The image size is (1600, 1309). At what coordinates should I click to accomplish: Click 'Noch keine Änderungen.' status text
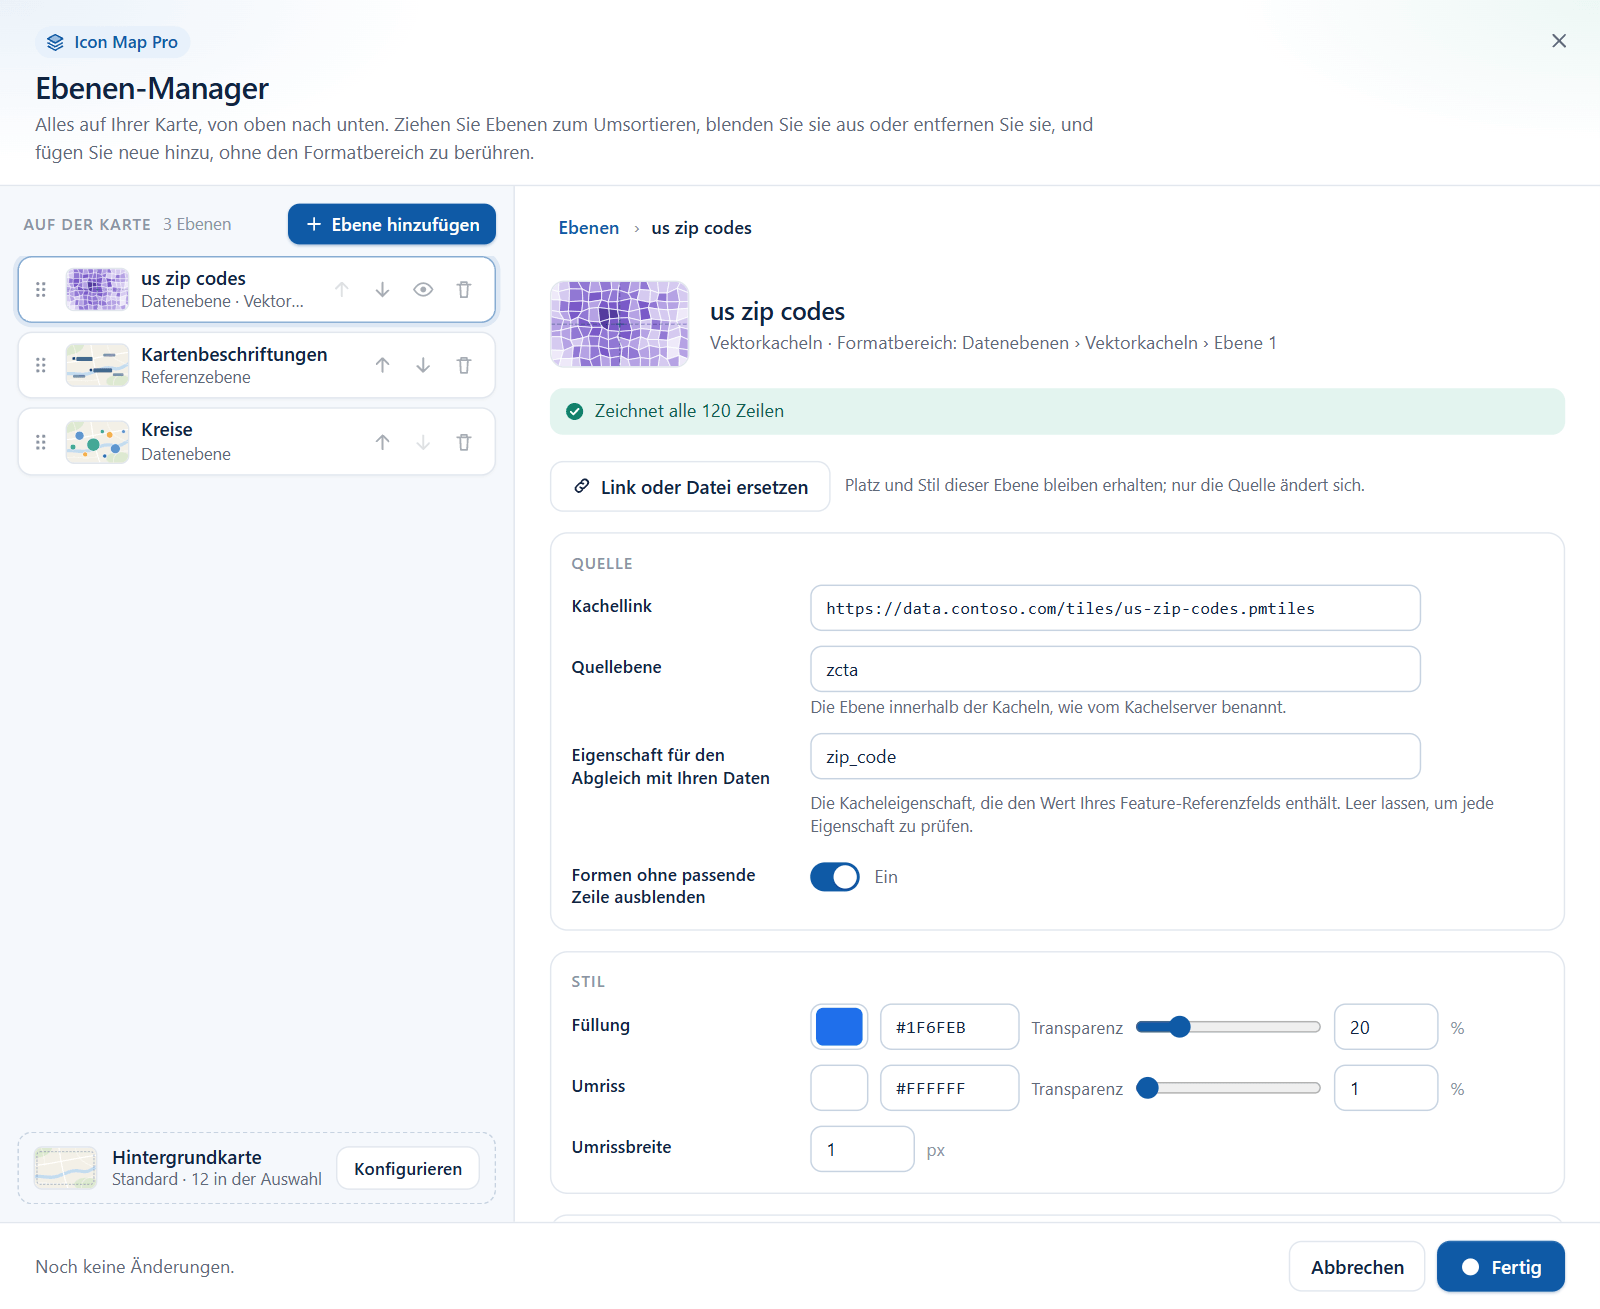tap(135, 1267)
